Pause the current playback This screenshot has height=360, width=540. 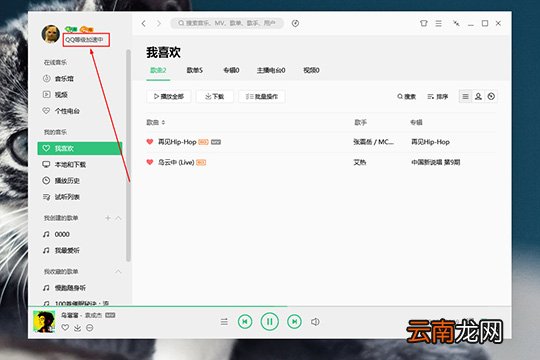click(270, 321)
